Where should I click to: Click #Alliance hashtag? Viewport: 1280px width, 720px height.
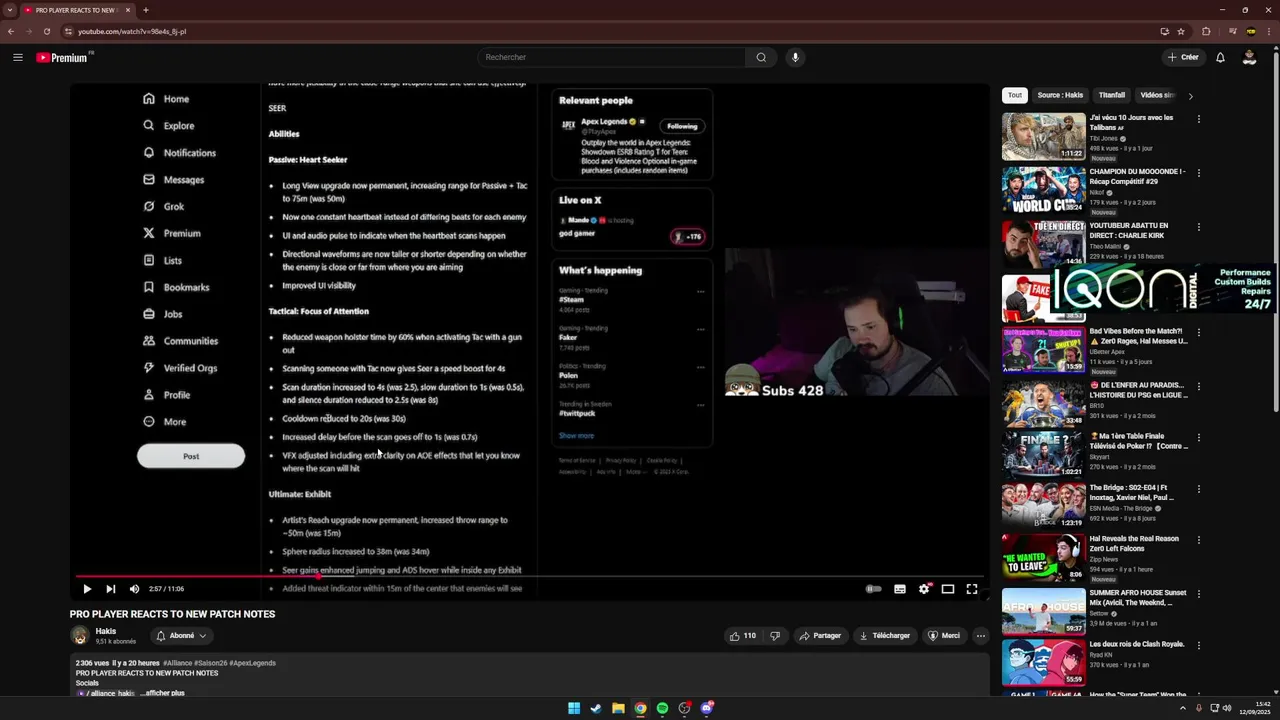coord(178,663)
